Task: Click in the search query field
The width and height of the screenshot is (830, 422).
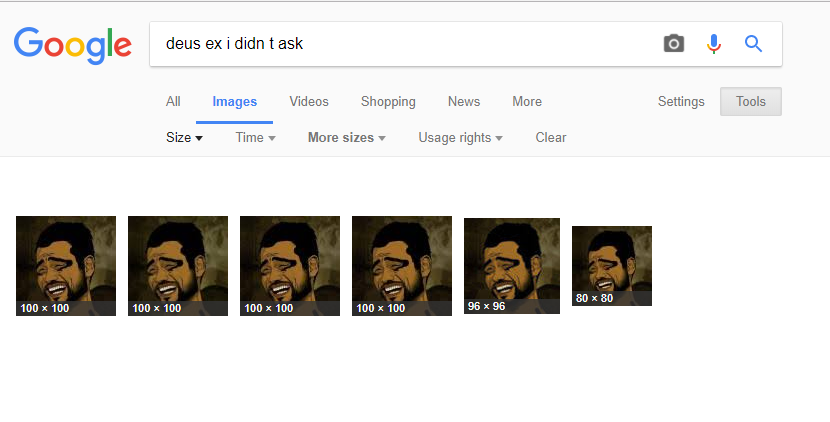Action: click(400, 44)
